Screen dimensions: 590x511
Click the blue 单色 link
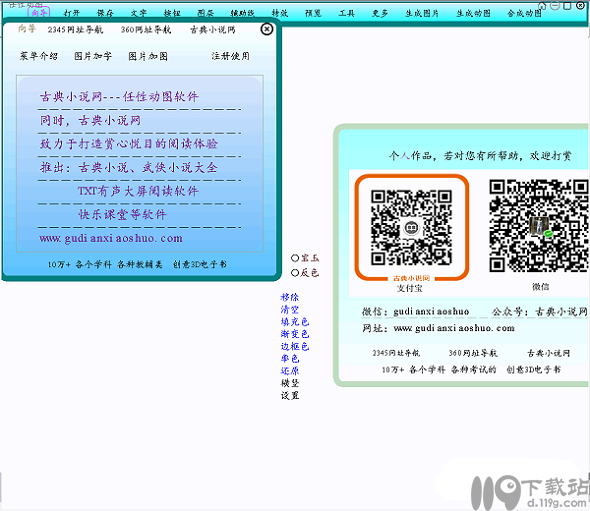click(290, 359)
